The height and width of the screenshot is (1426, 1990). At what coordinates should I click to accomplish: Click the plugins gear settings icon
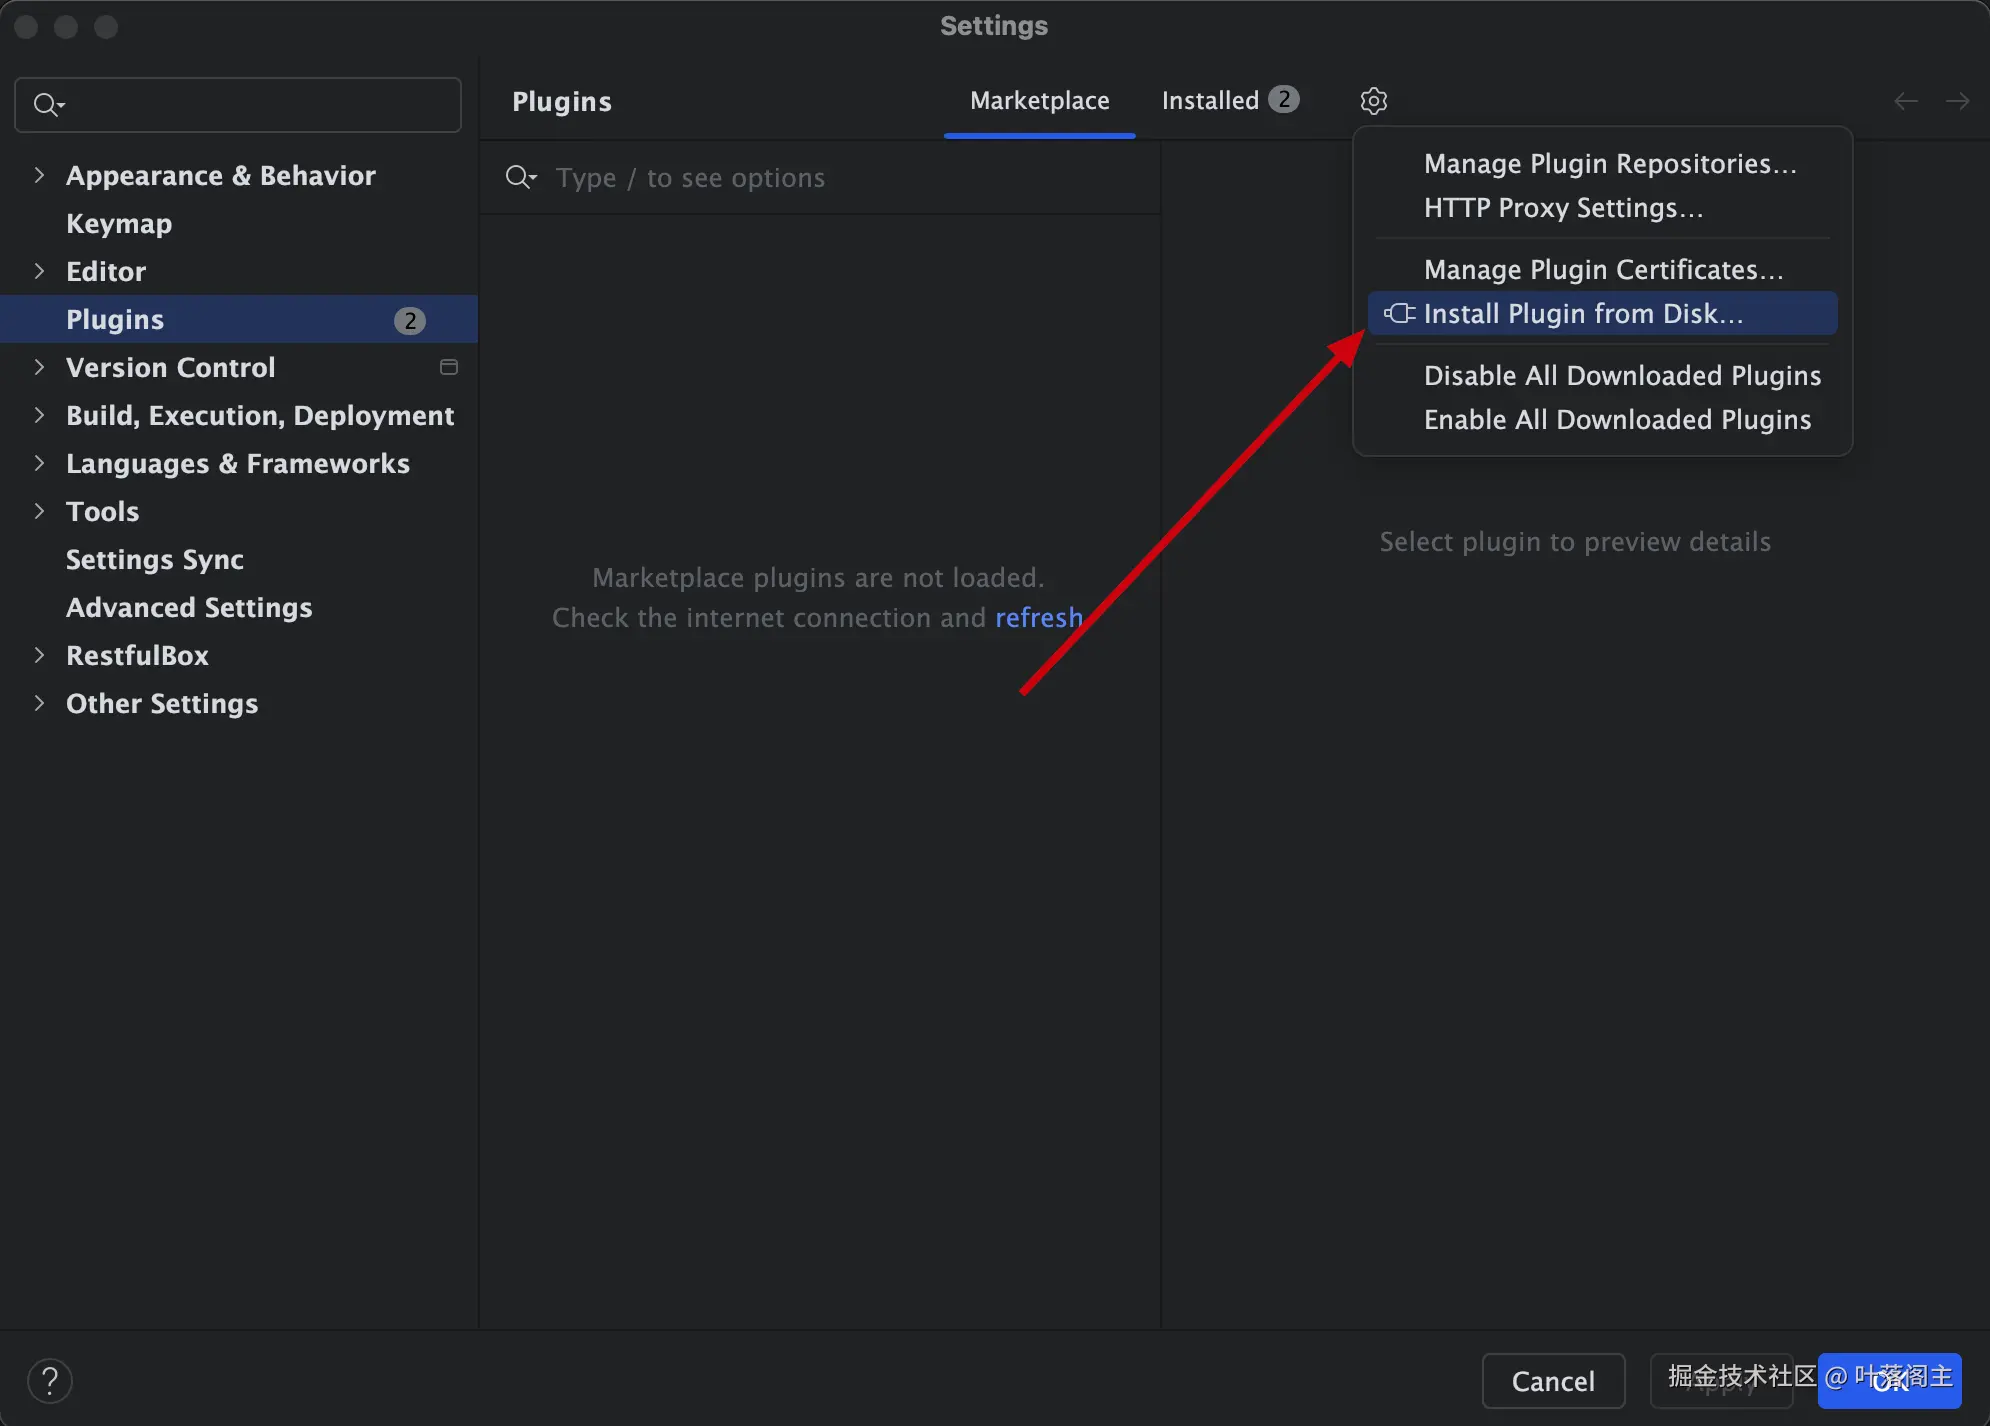coord(1373,101)
